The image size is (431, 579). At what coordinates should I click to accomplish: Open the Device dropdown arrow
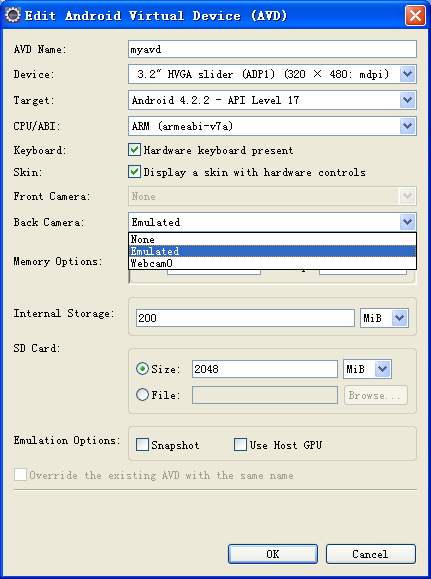(407, 74)
